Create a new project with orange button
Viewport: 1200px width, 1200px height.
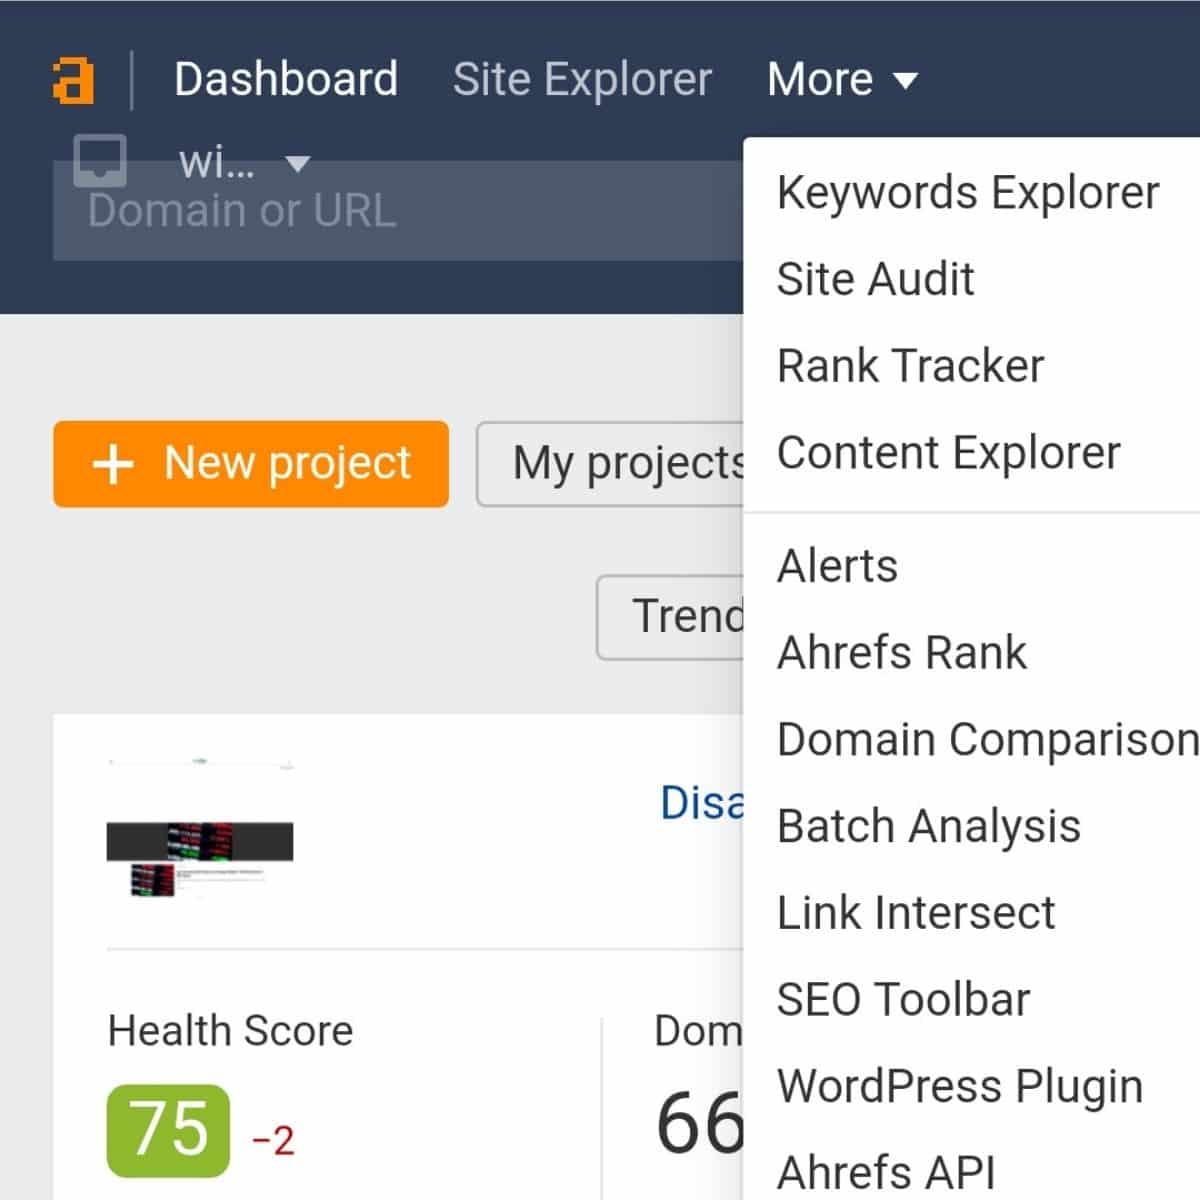pos(251,464)
